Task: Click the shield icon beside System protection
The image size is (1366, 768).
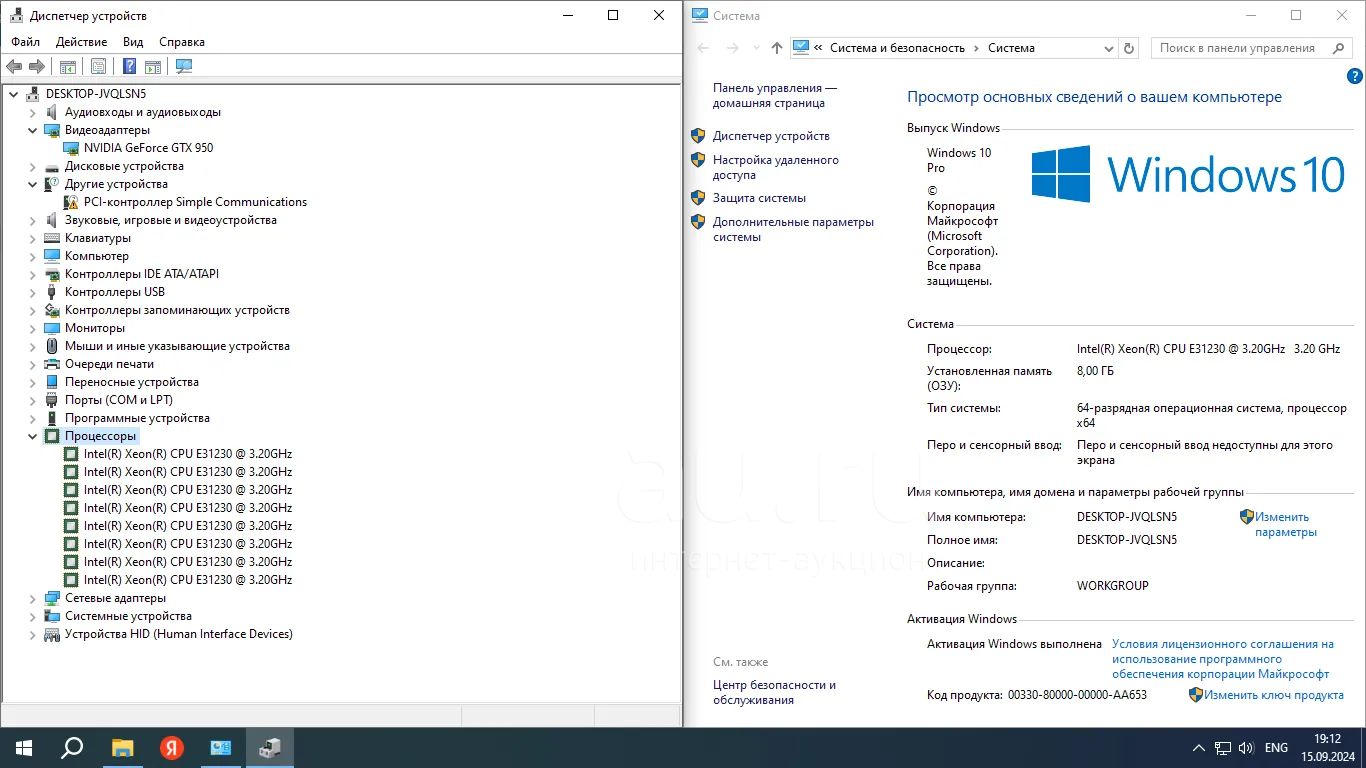Action: point(698,198)
